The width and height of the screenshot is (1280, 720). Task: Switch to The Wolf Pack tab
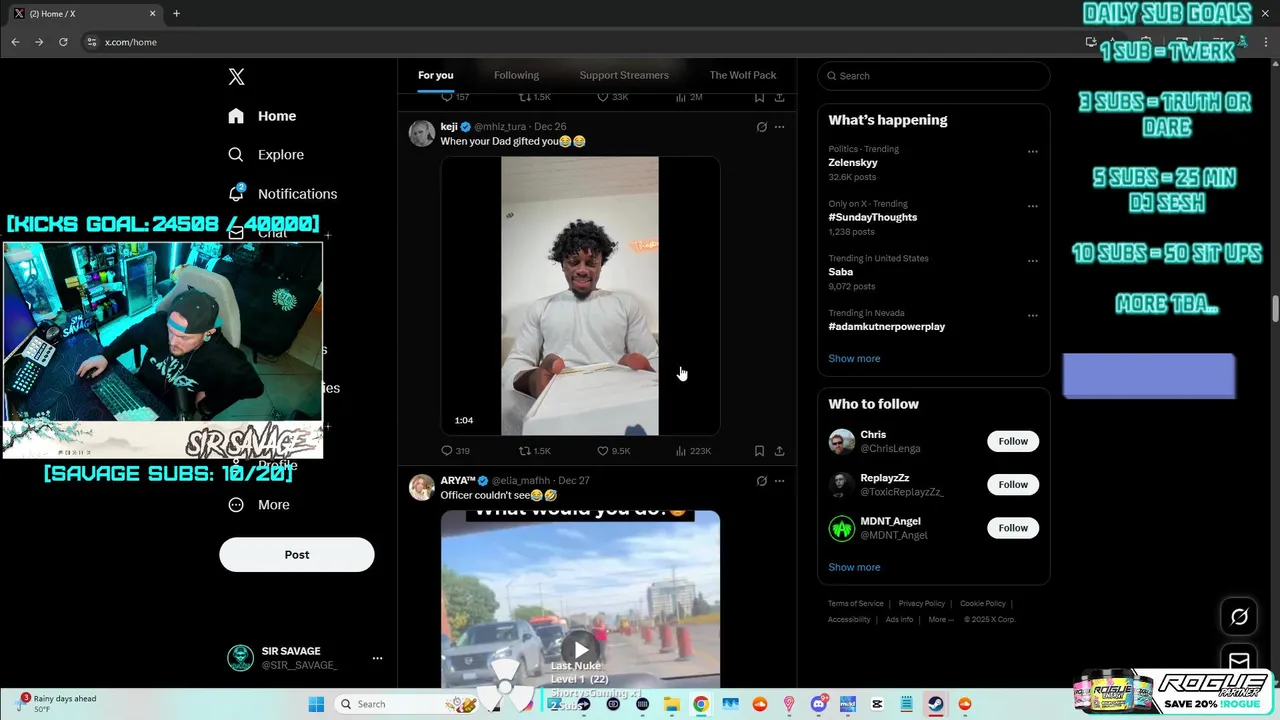743,75
